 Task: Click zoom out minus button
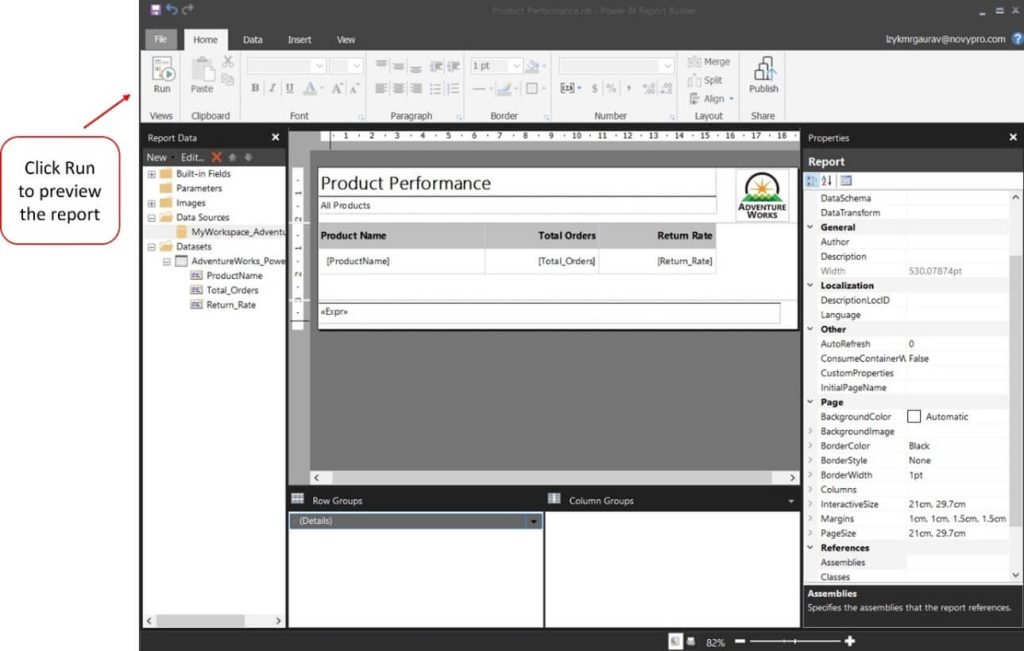[x=740, y=641]
